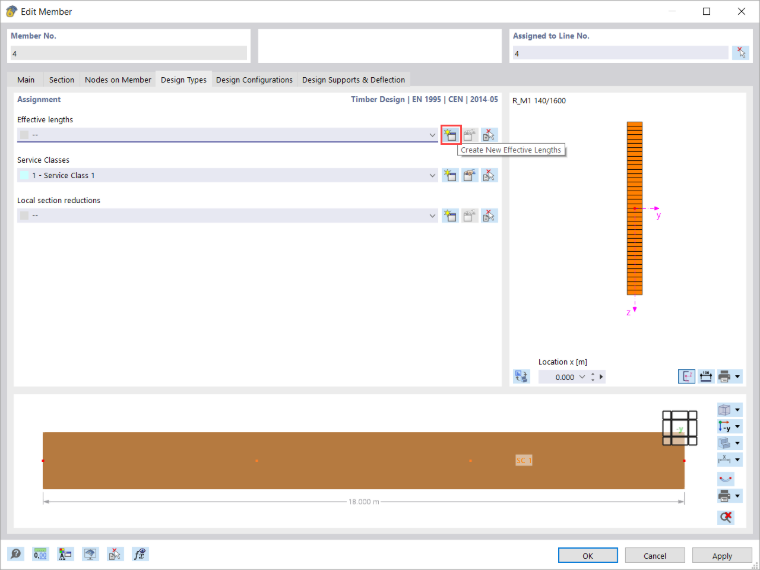This screenshot has width=760, height=570.
Task: Close the Edit Member dialog
Action: pos(741,11)
